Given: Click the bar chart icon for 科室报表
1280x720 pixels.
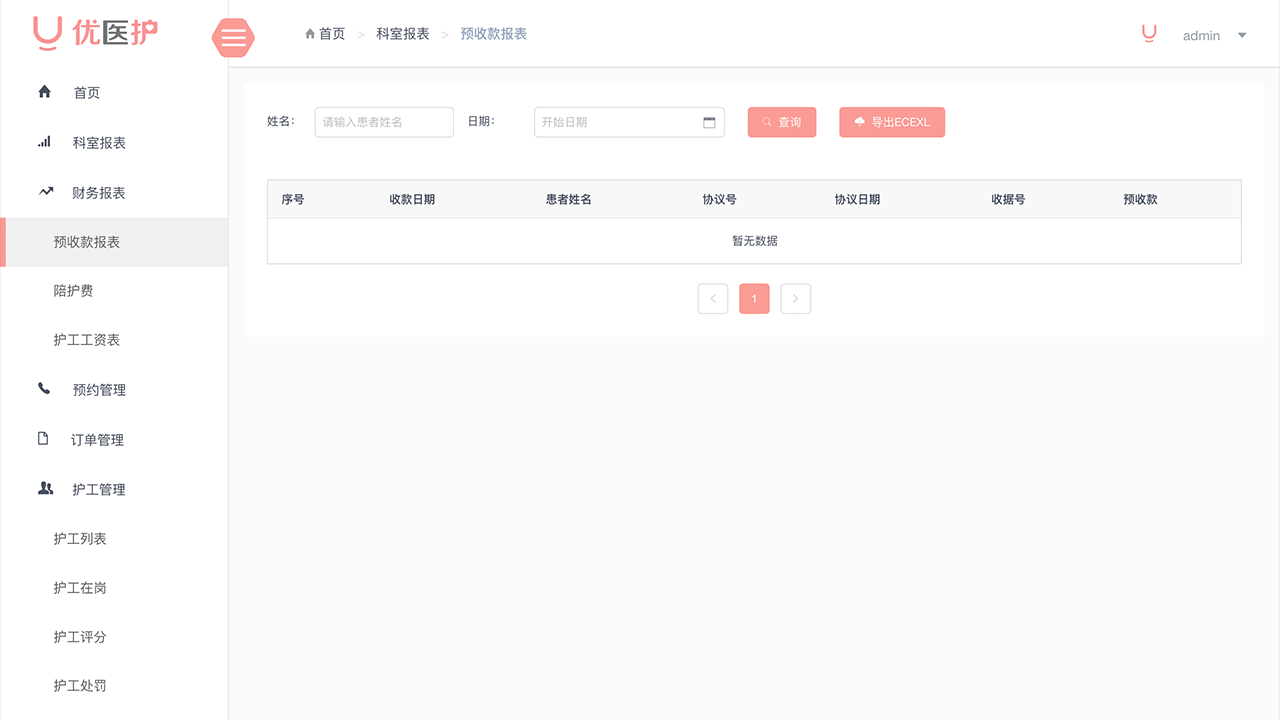Looking at the screenshot, I should coord(44,141).
